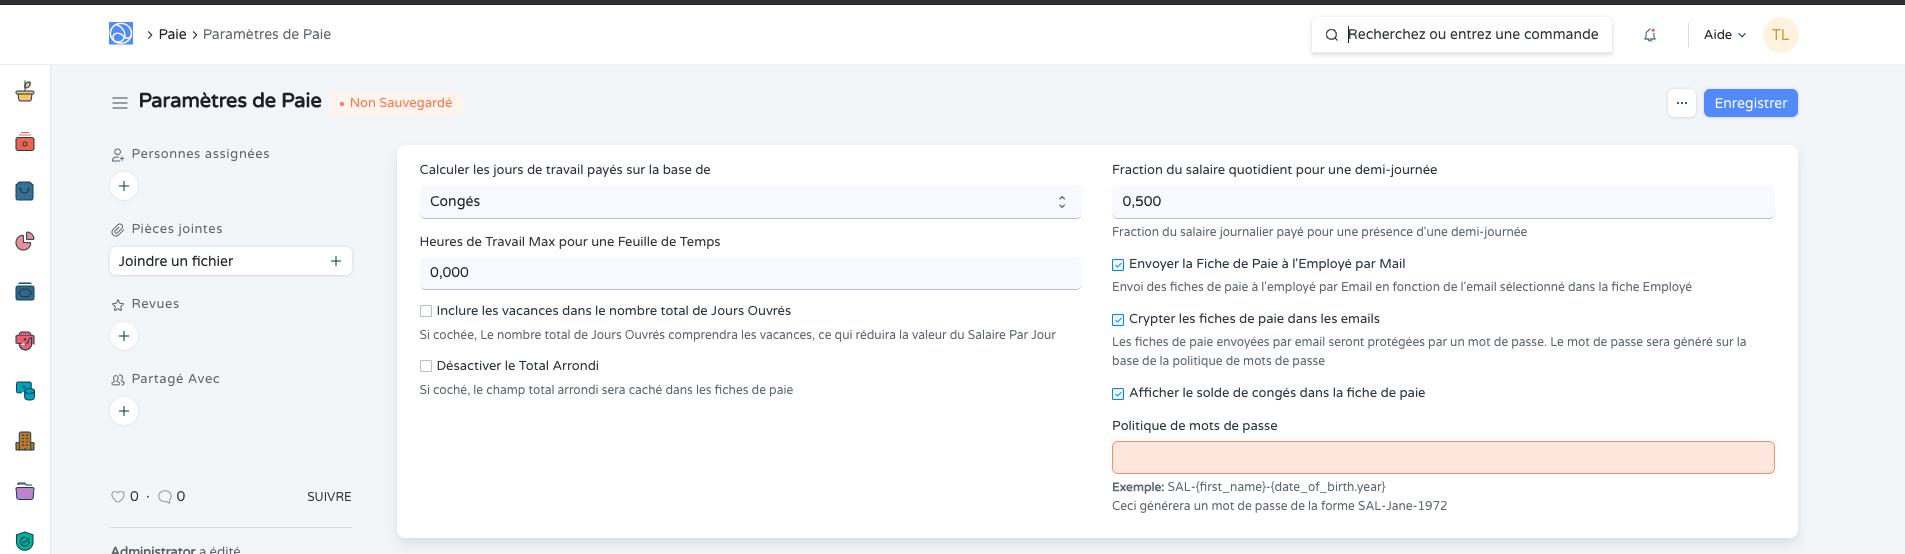Open the app home logo icon

pos(121,34)
